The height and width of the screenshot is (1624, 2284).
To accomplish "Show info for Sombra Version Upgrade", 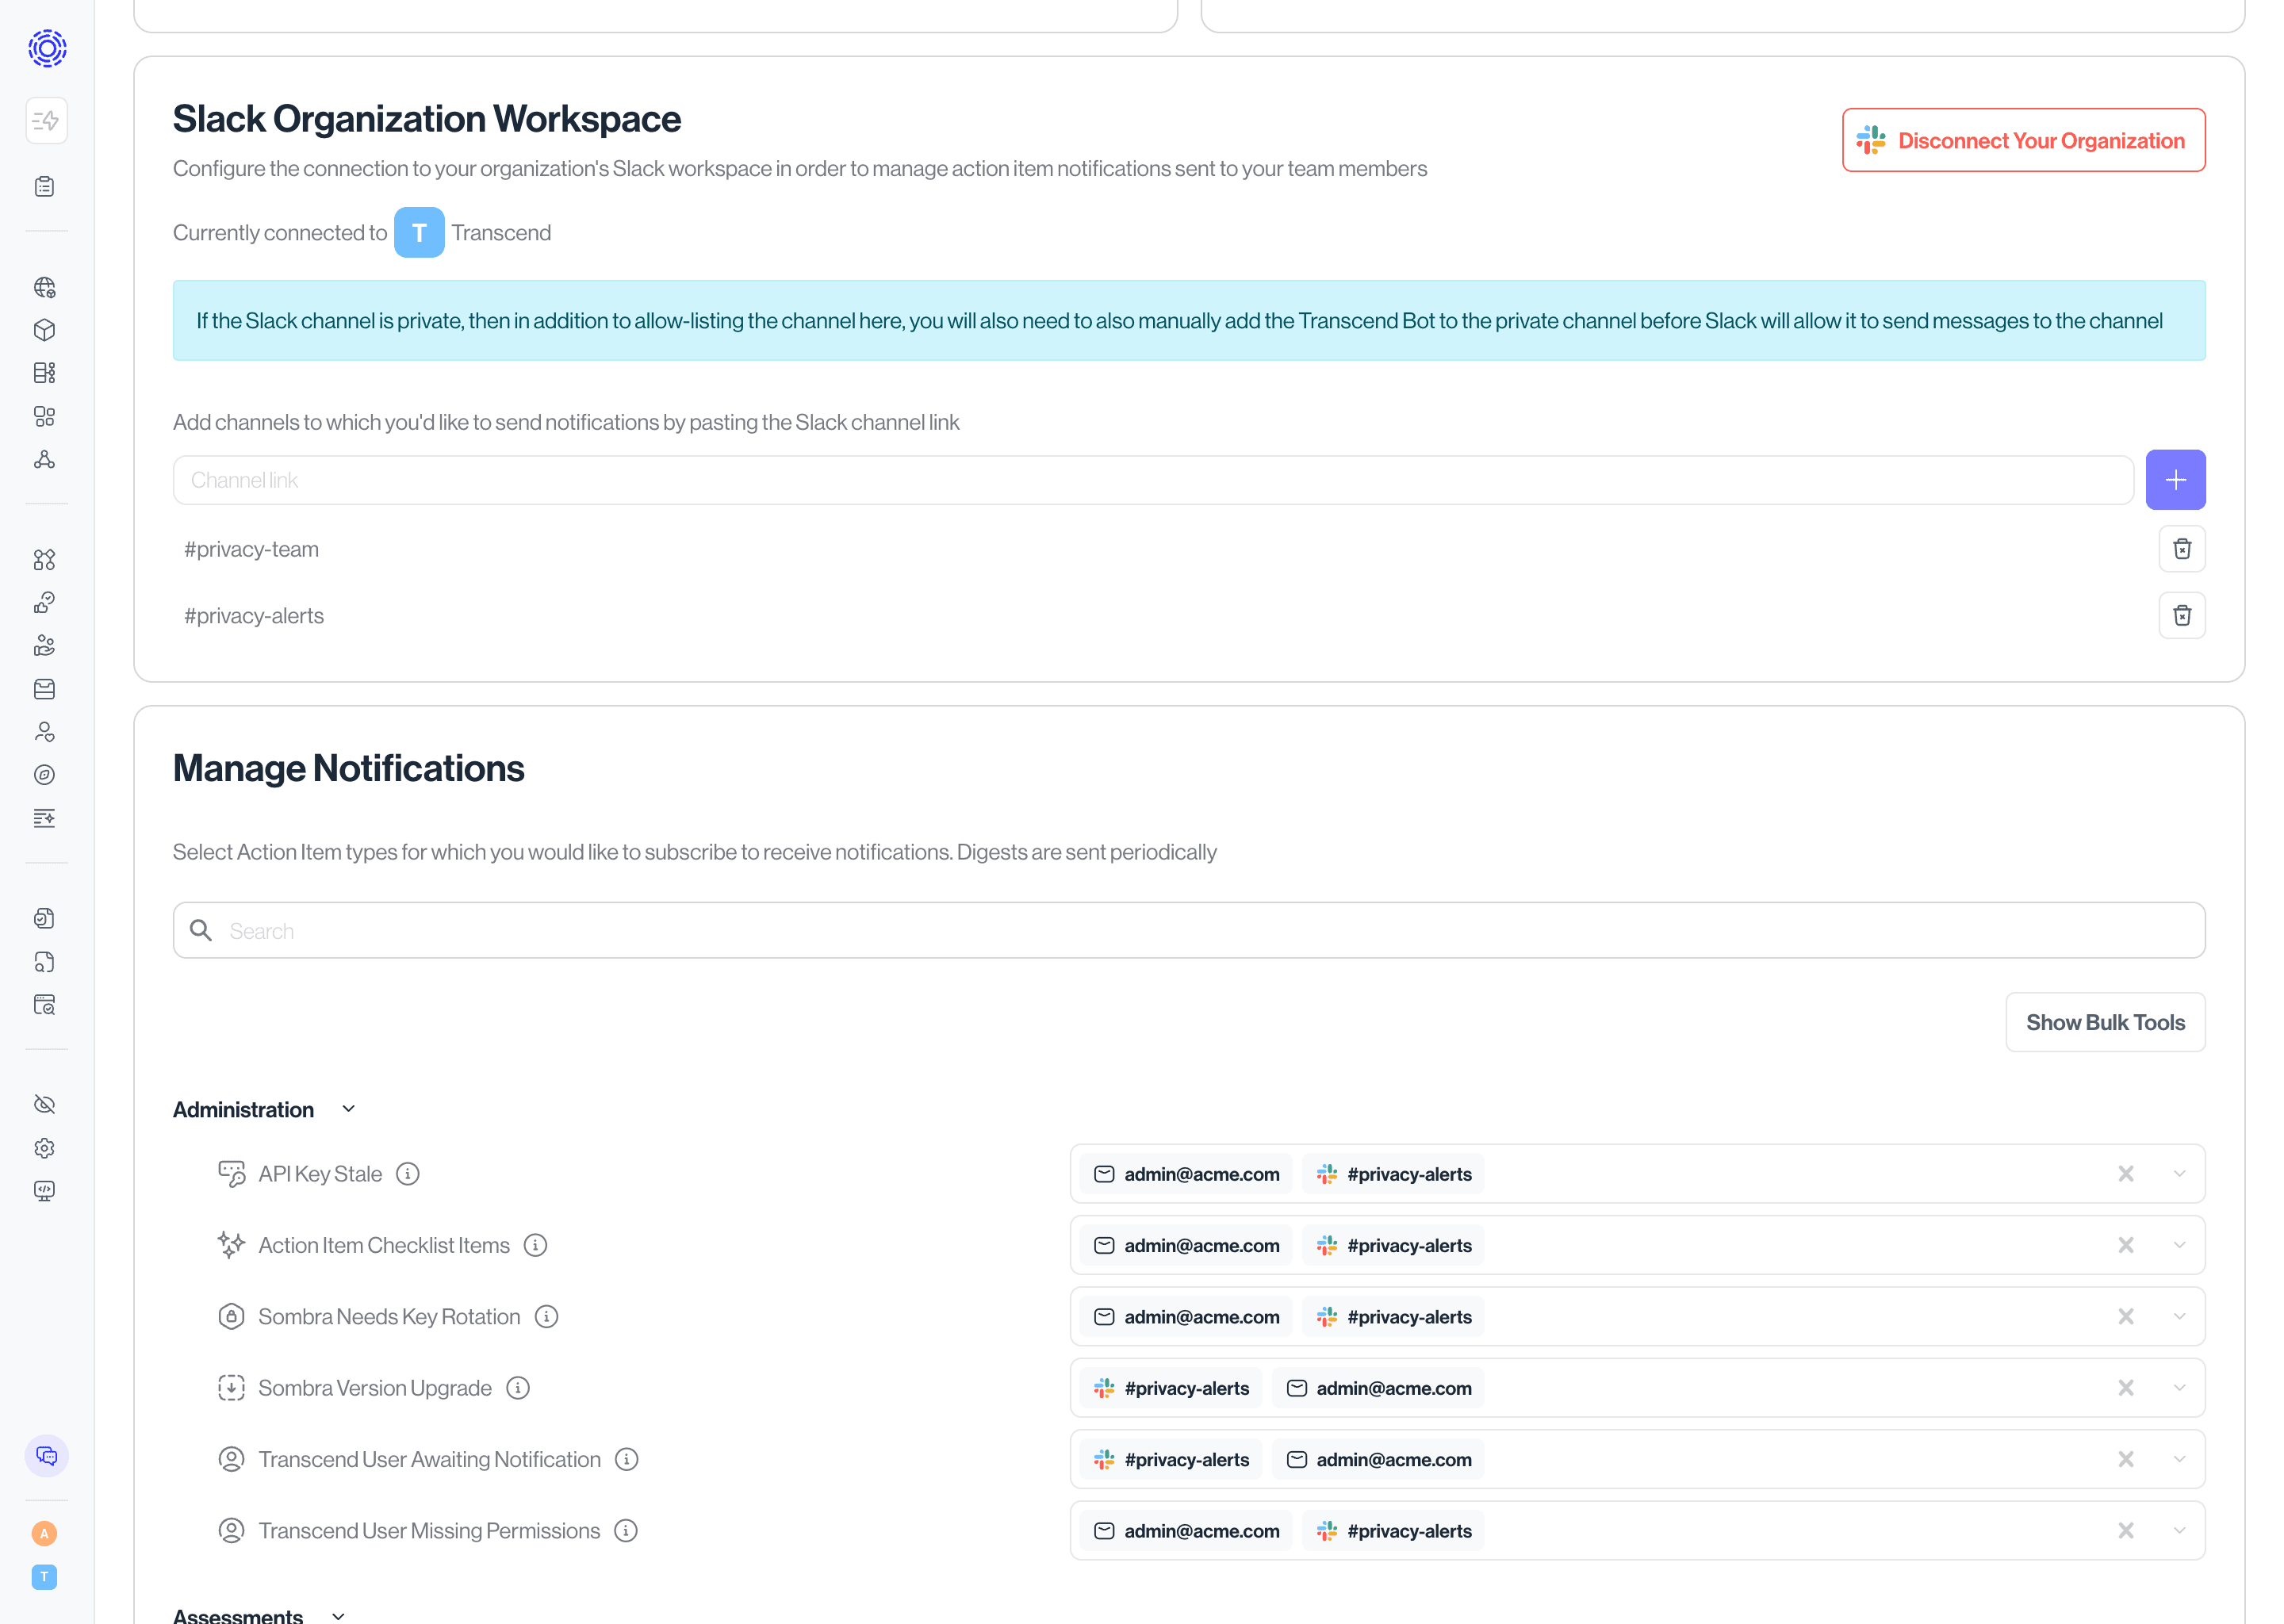I will [x=518, y=1388].
